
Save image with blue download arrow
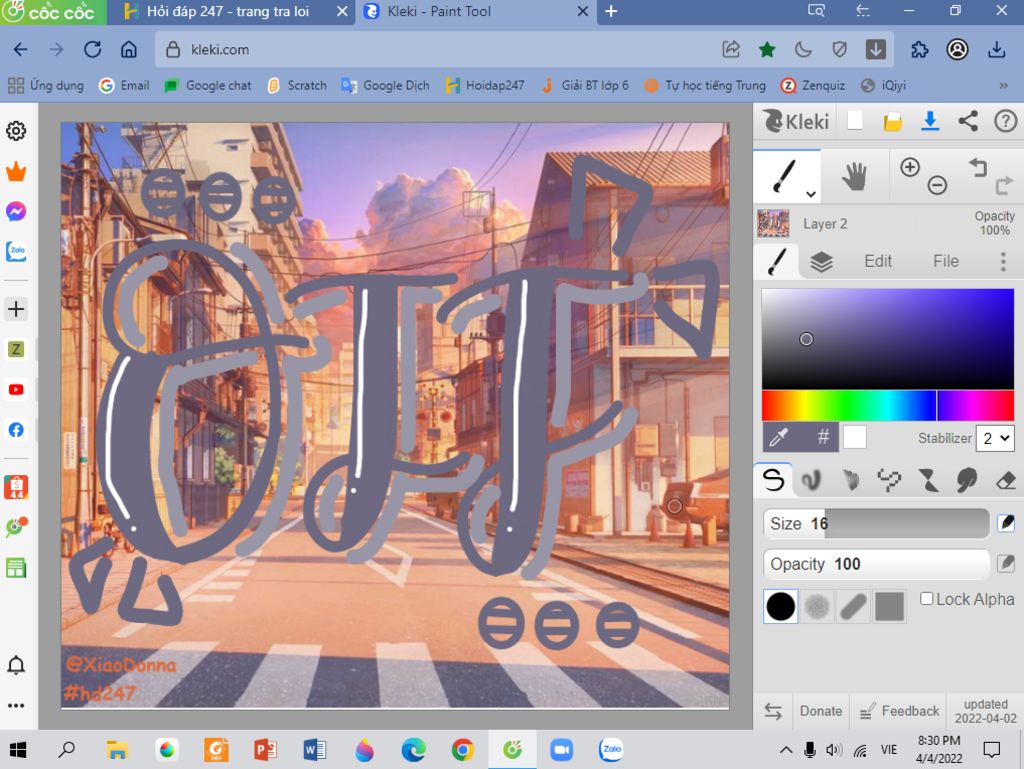coord(930,121)
